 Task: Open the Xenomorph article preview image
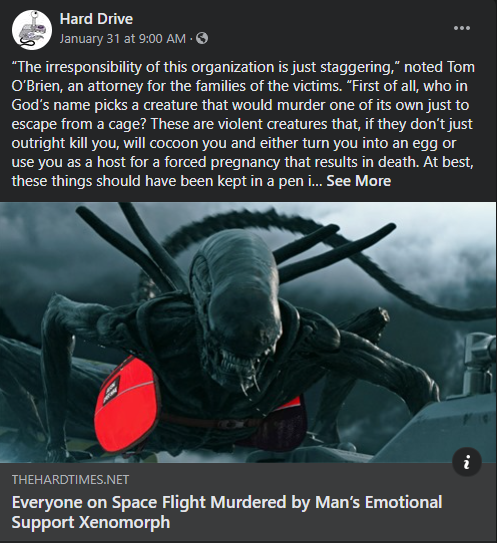pyautogui.click(x=248, y=332)
